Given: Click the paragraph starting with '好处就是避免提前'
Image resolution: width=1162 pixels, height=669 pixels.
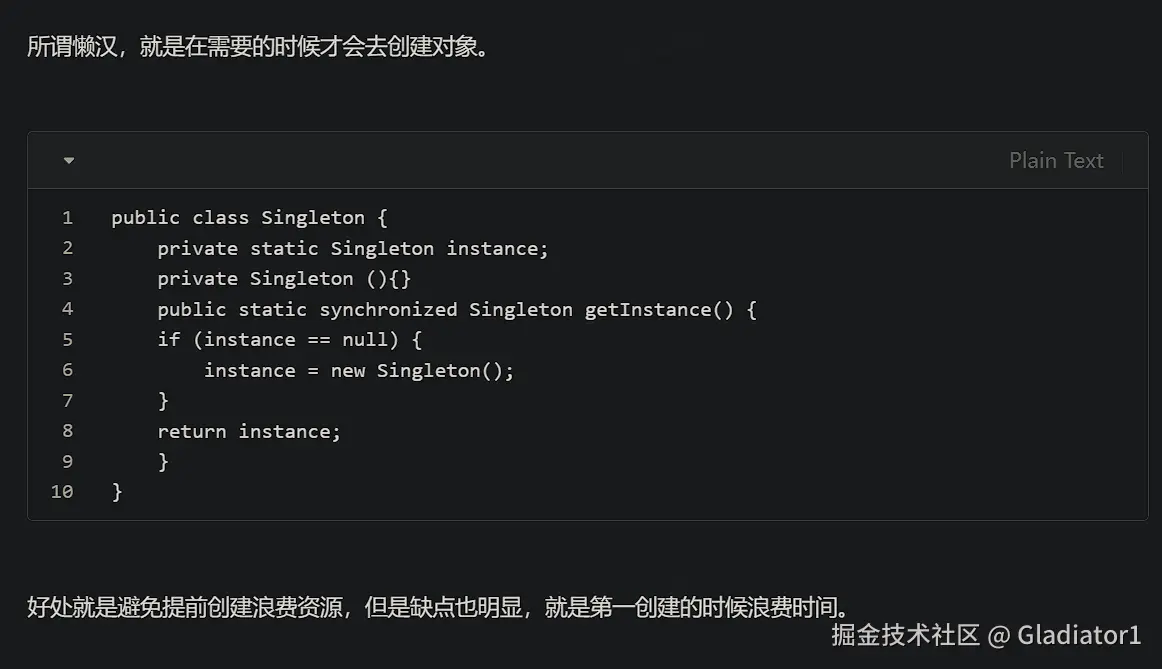Looking at the screenshot, I should coord(438,606).
